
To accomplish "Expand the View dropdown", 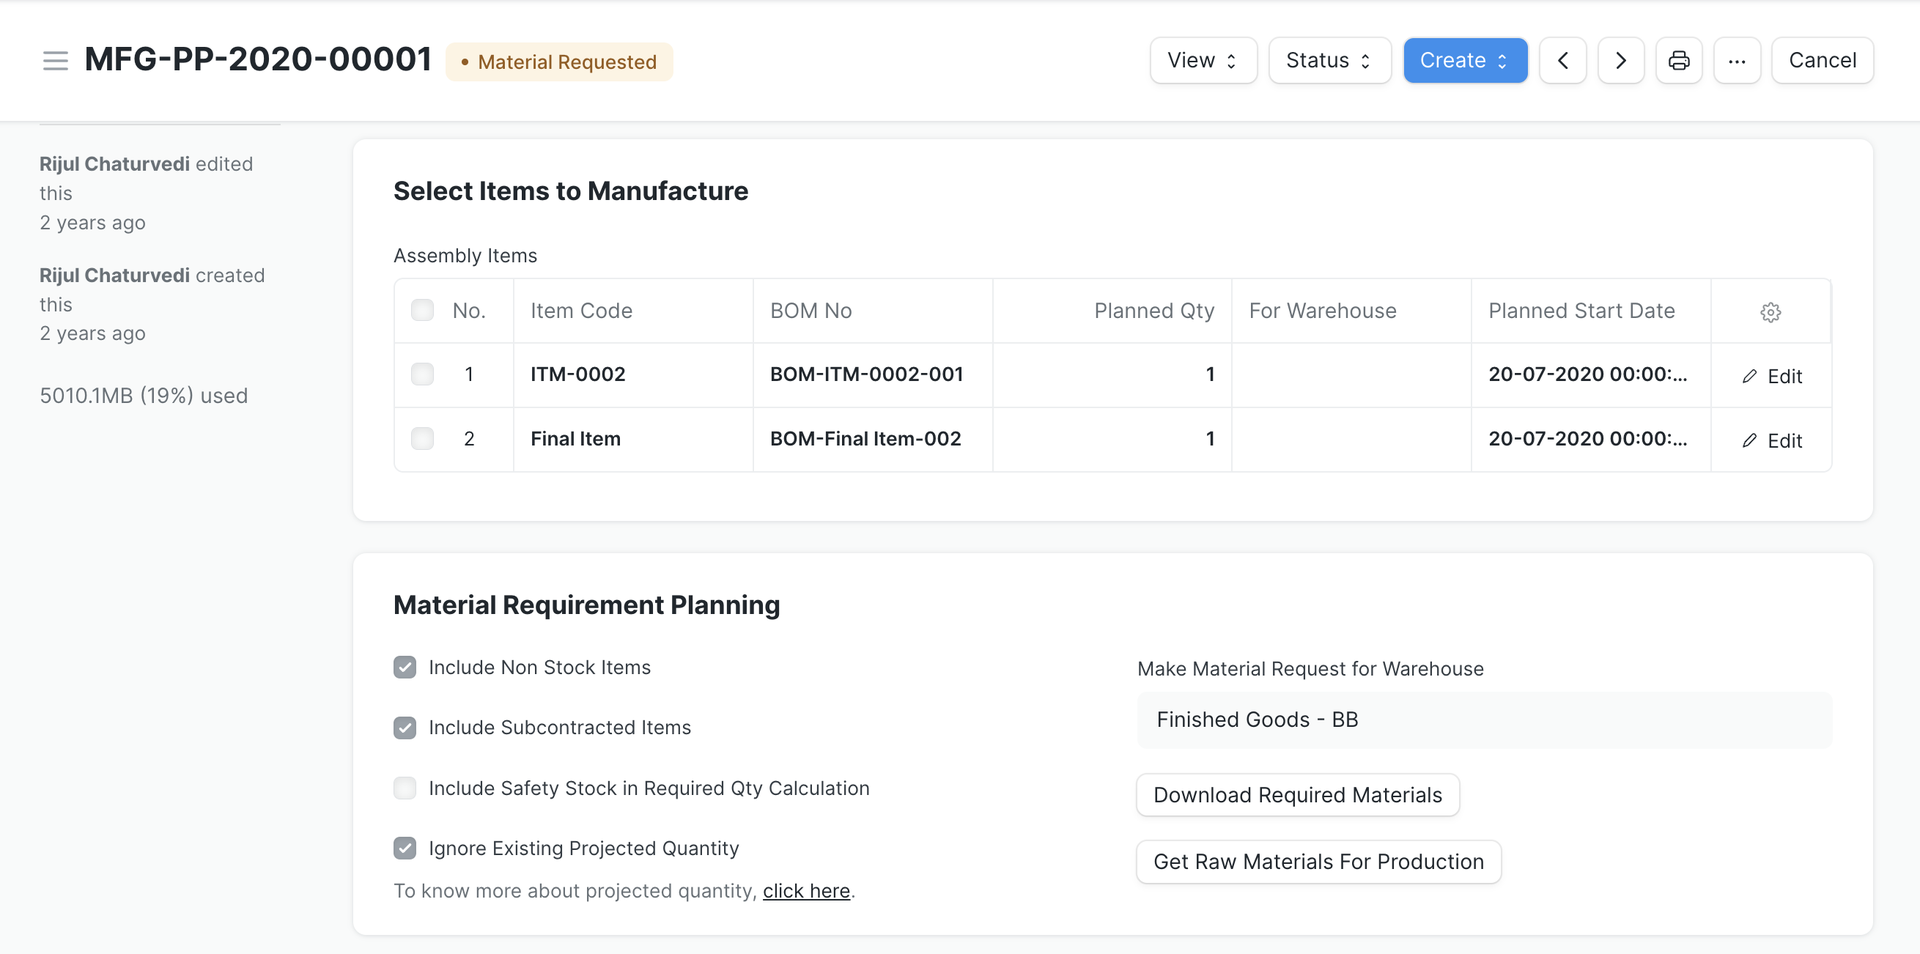I will tap(1203, 61).
